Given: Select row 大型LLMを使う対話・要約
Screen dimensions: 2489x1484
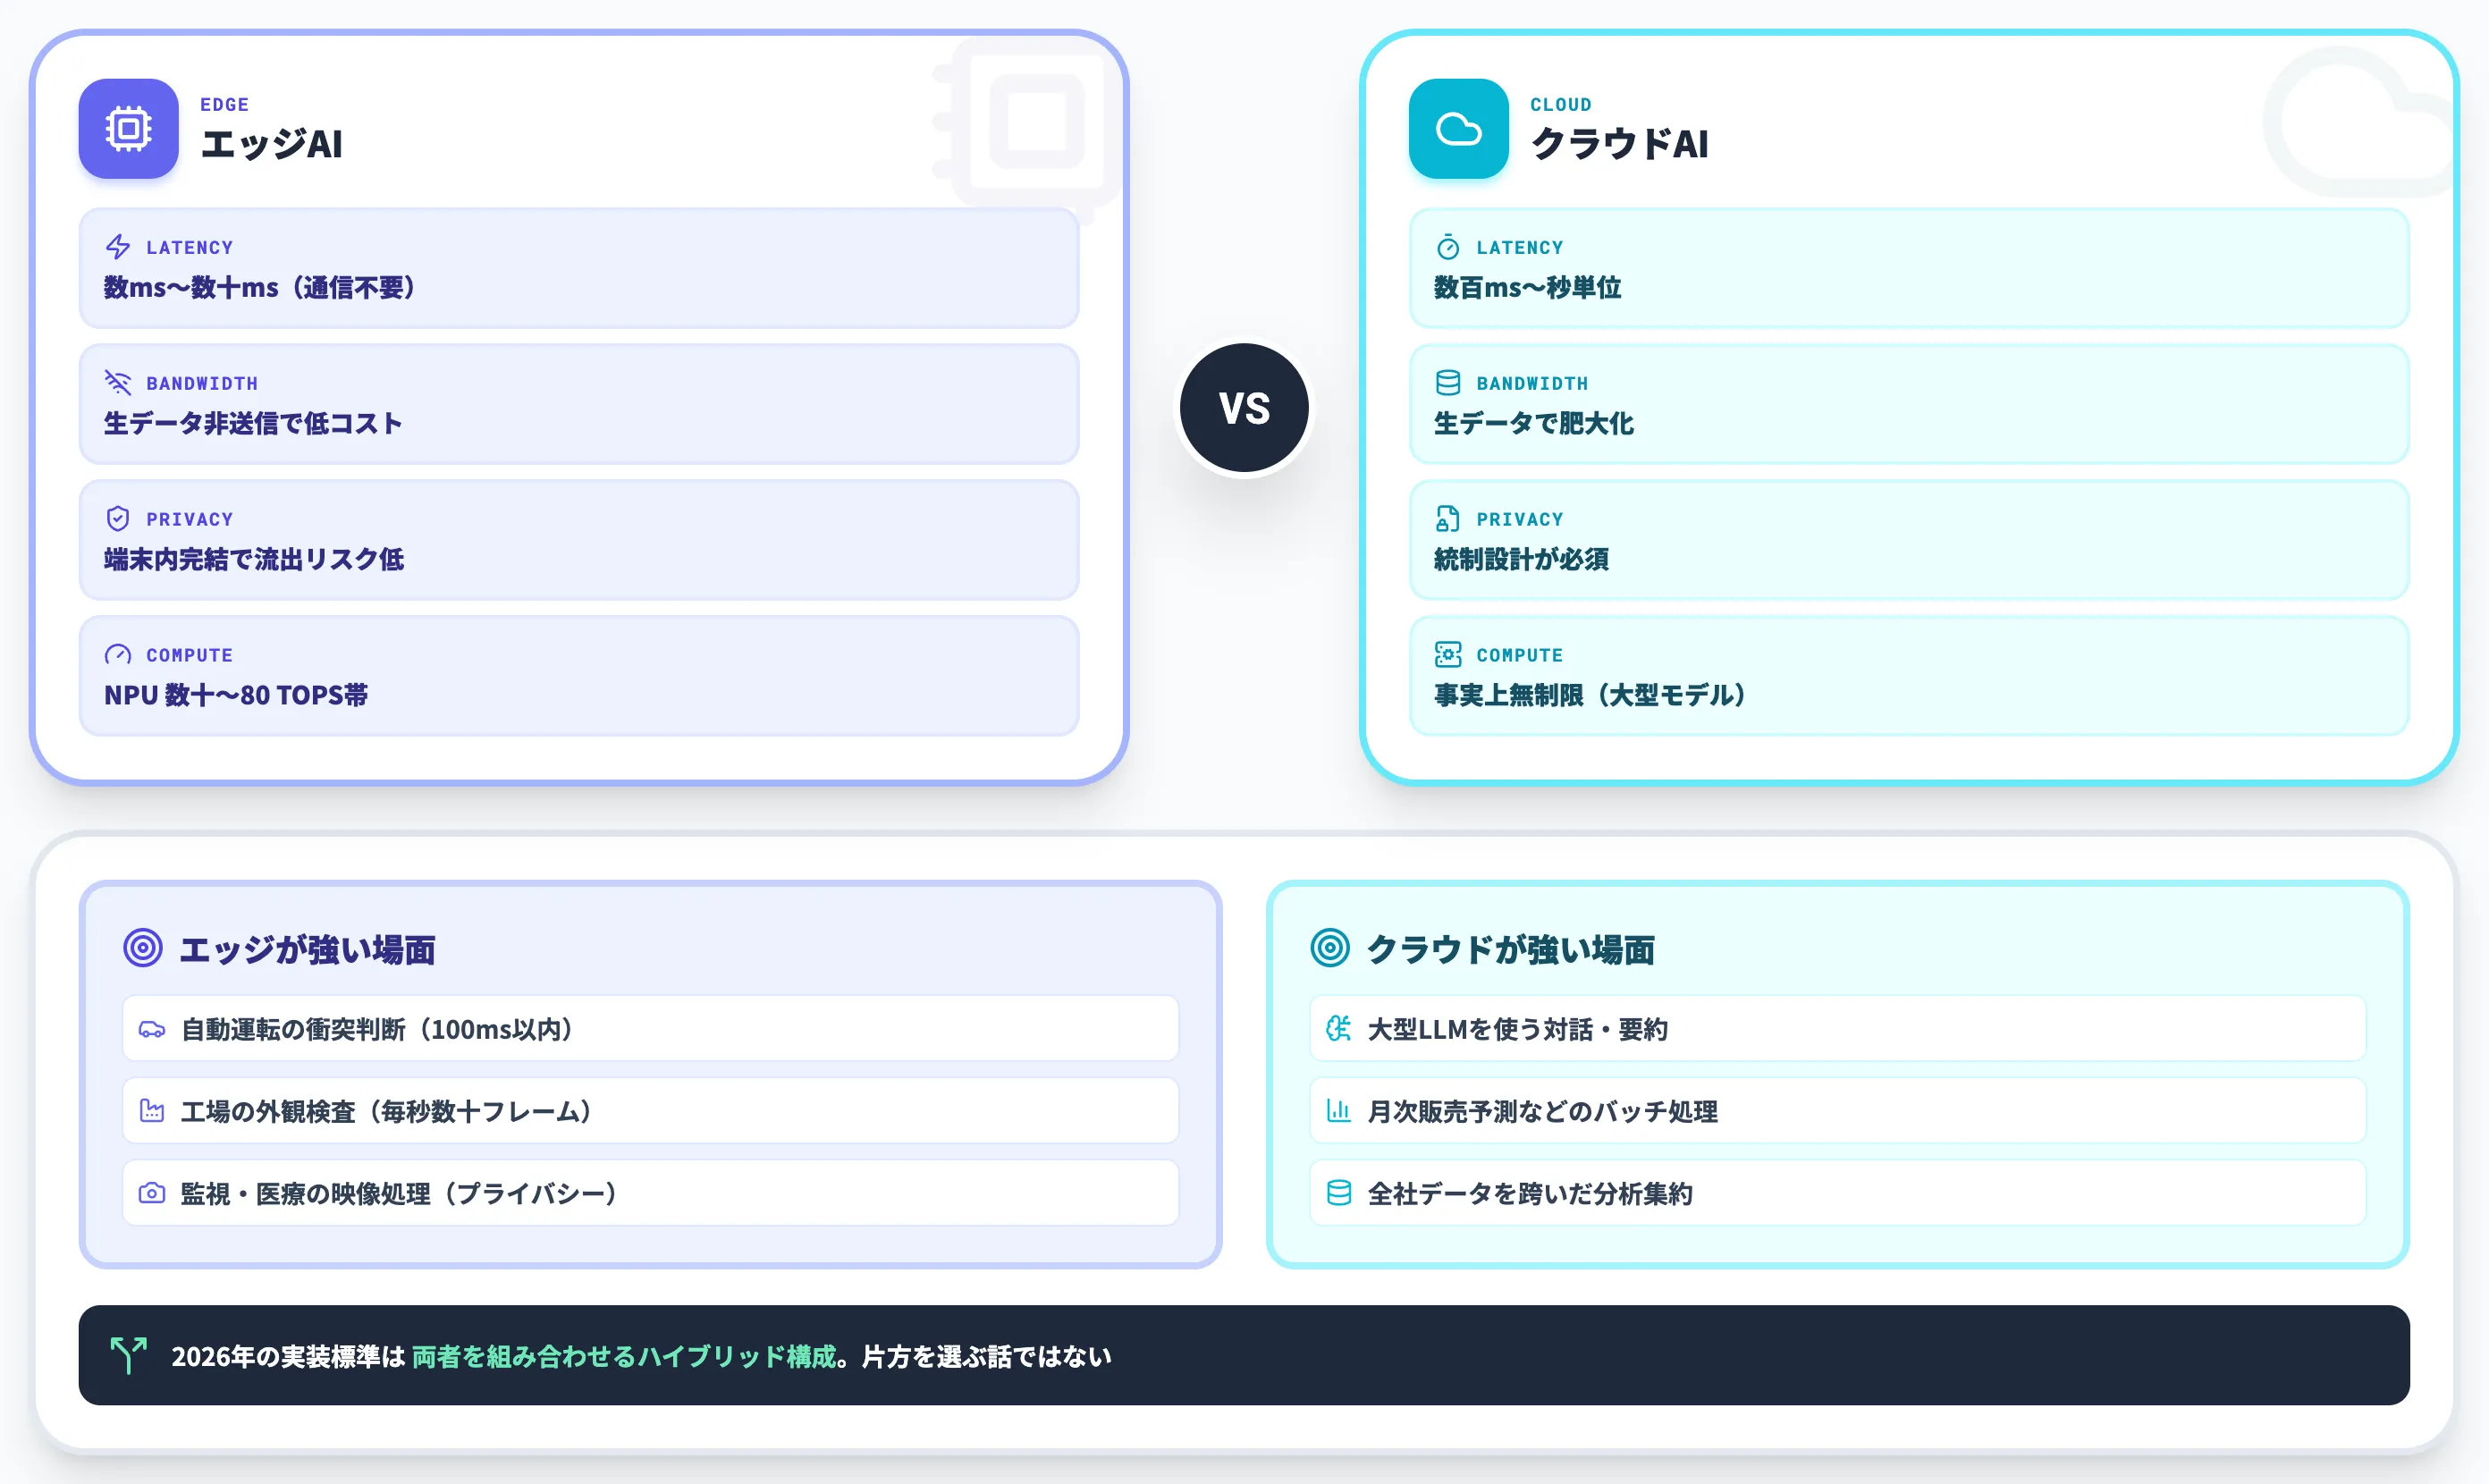Looking at the screenshot, I should tap(1838, 1029).
